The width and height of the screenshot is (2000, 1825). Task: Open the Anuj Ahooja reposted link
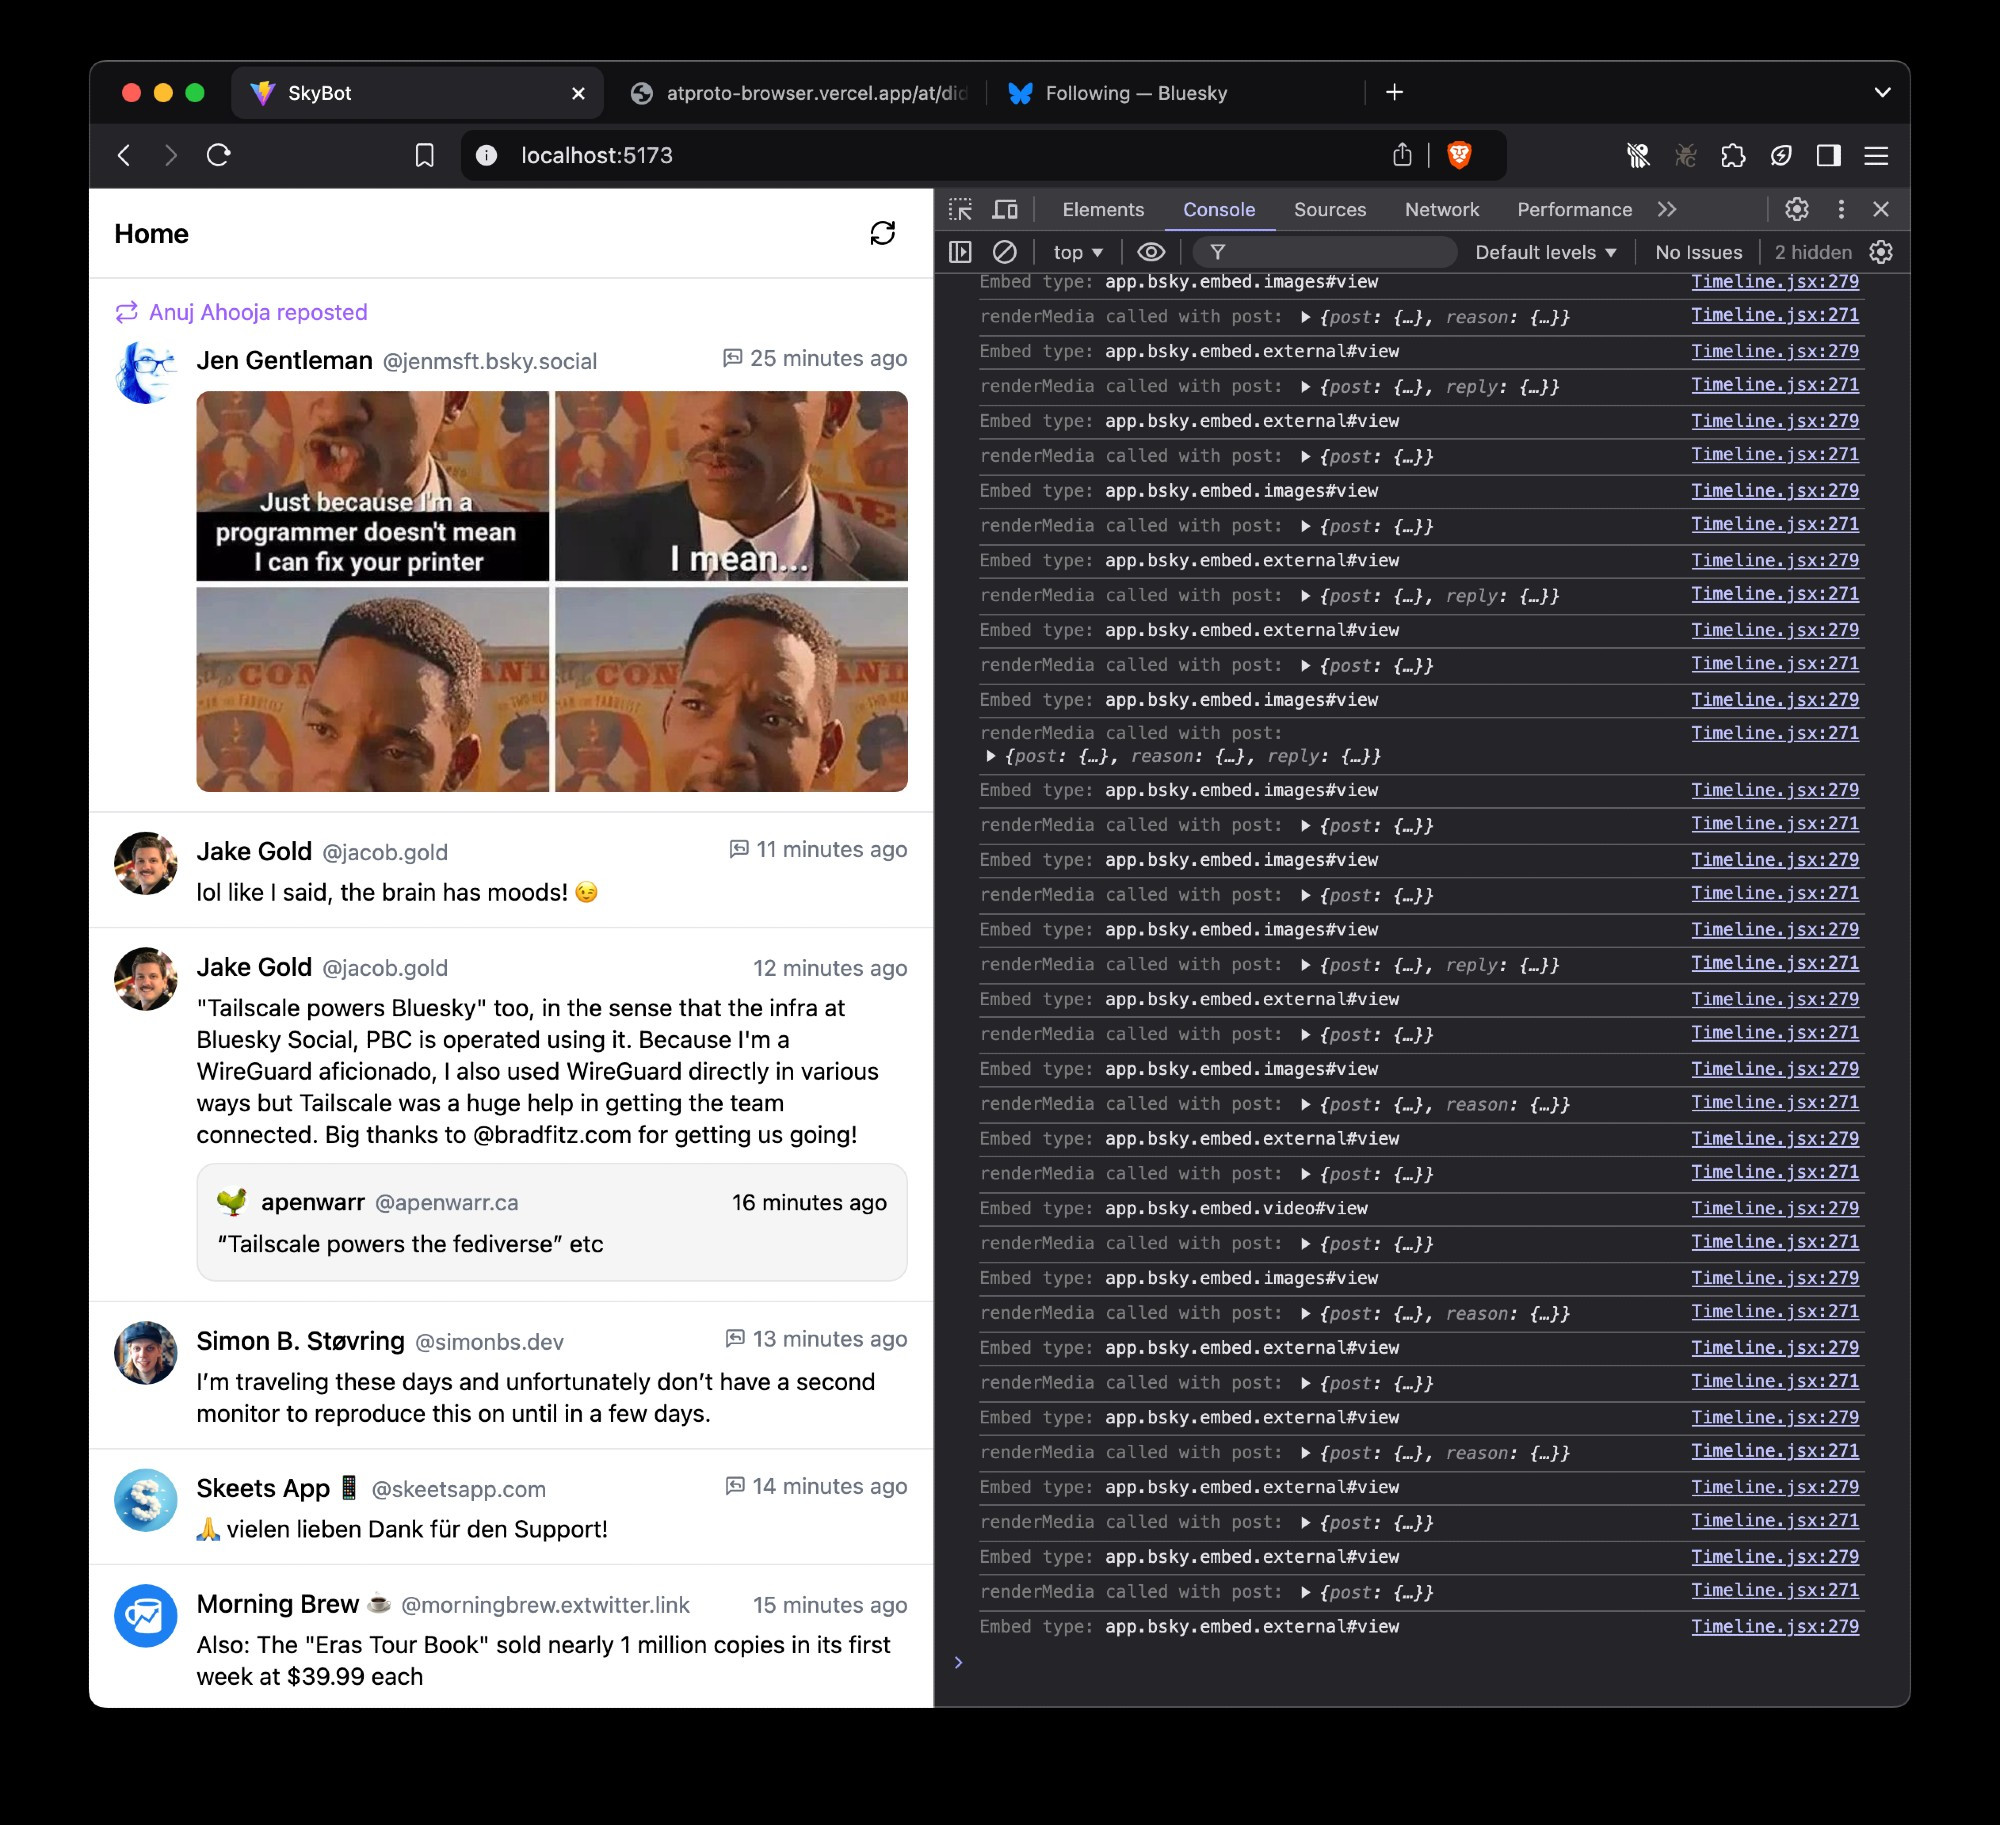point(258,312)
